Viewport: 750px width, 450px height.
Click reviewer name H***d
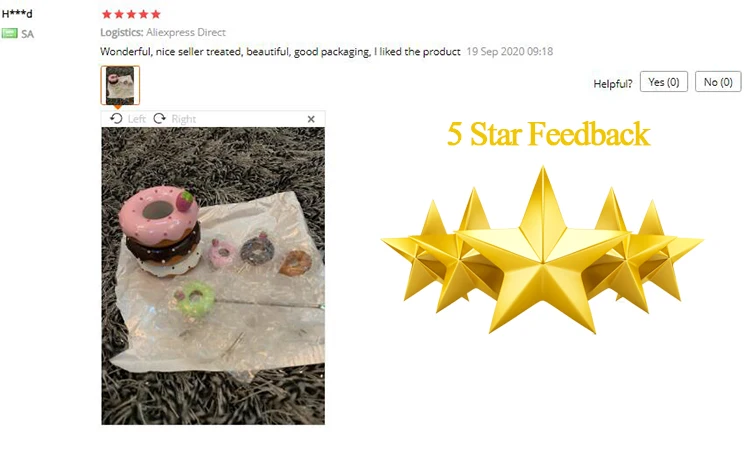click(x=17, y=14)
